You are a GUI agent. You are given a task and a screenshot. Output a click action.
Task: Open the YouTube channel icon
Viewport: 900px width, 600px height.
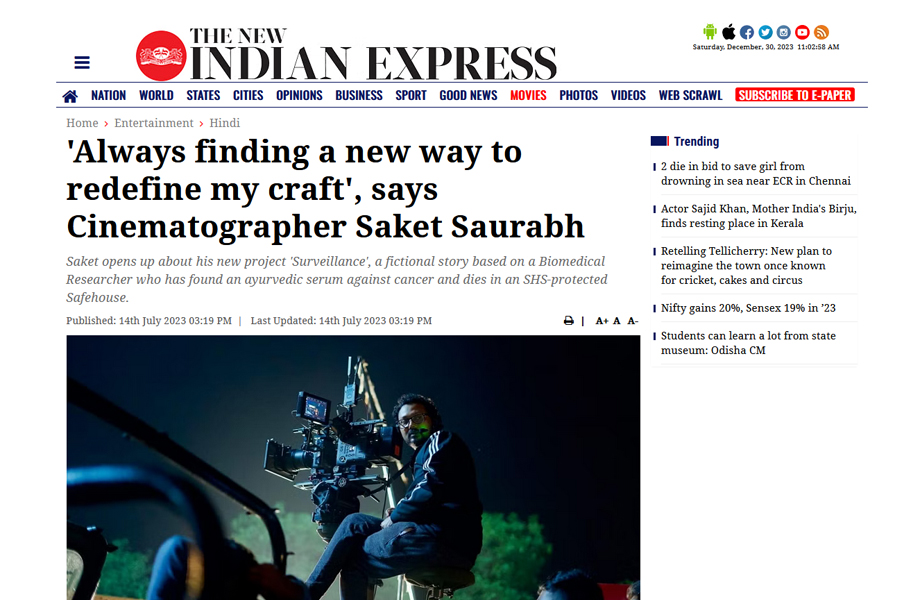click(x=802, y=32)
